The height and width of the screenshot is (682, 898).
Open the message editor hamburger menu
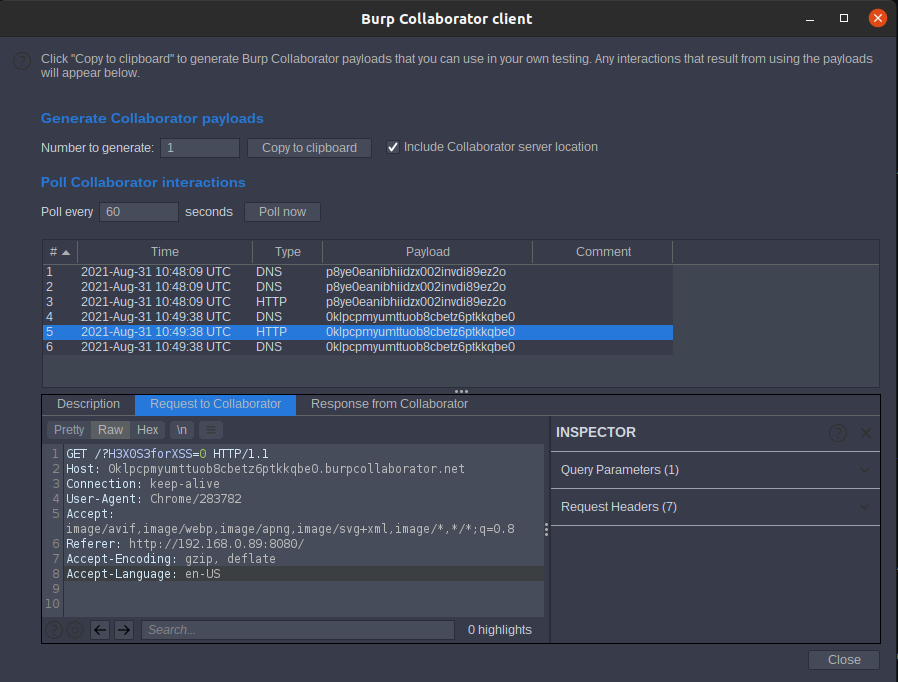coord(211,430)
